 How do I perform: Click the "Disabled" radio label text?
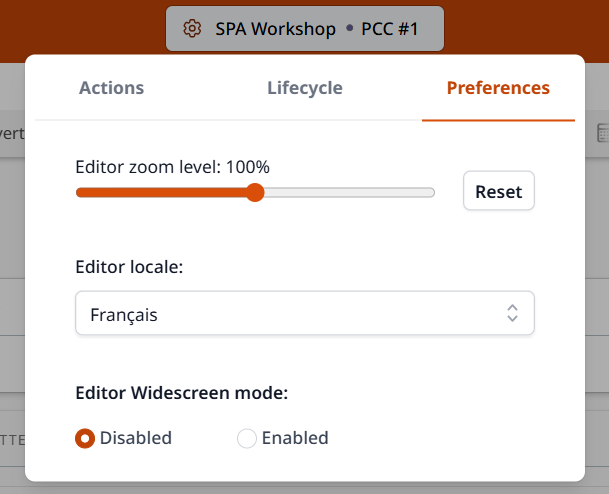pos(136,438)
